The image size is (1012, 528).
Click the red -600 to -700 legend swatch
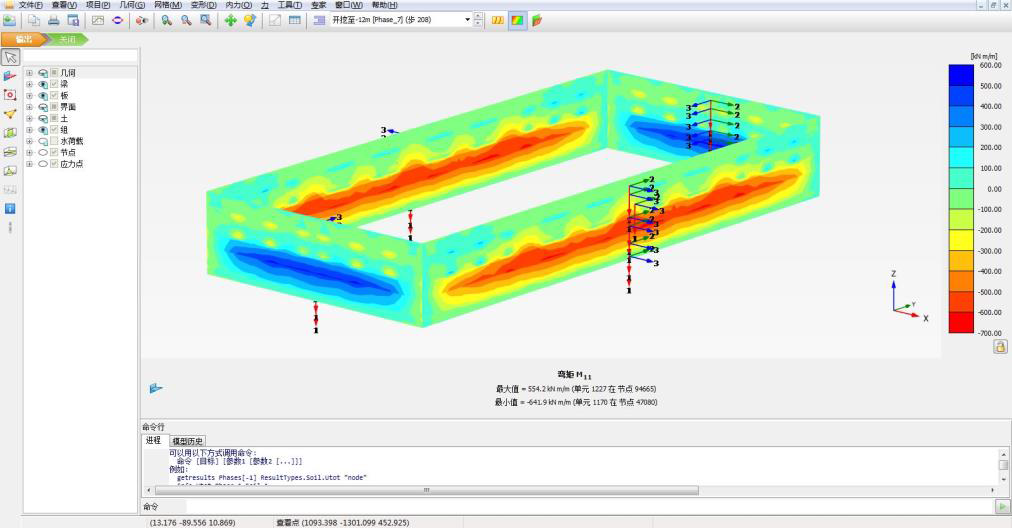click(x=961, y=323)
